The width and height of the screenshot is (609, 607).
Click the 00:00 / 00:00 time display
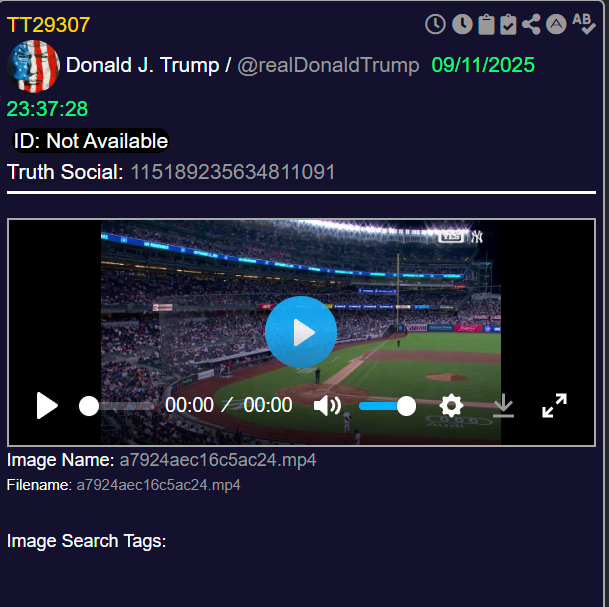[228, 405]
